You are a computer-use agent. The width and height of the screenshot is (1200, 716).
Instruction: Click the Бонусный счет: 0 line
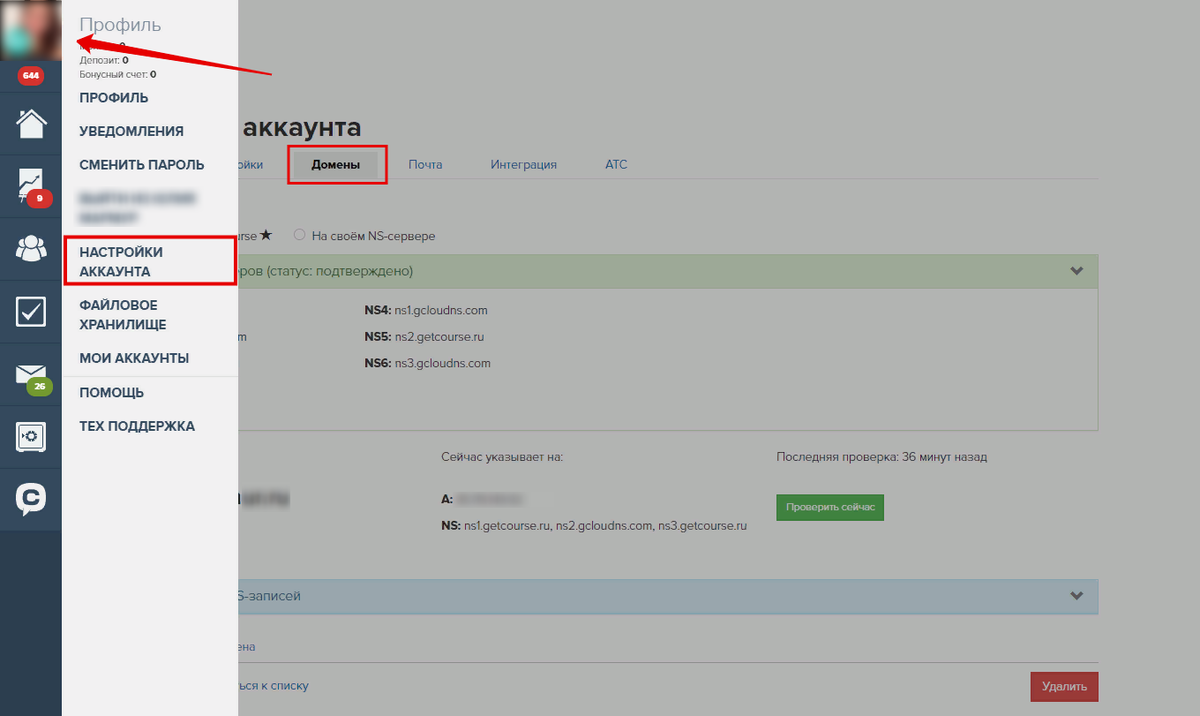pos(117,74)
